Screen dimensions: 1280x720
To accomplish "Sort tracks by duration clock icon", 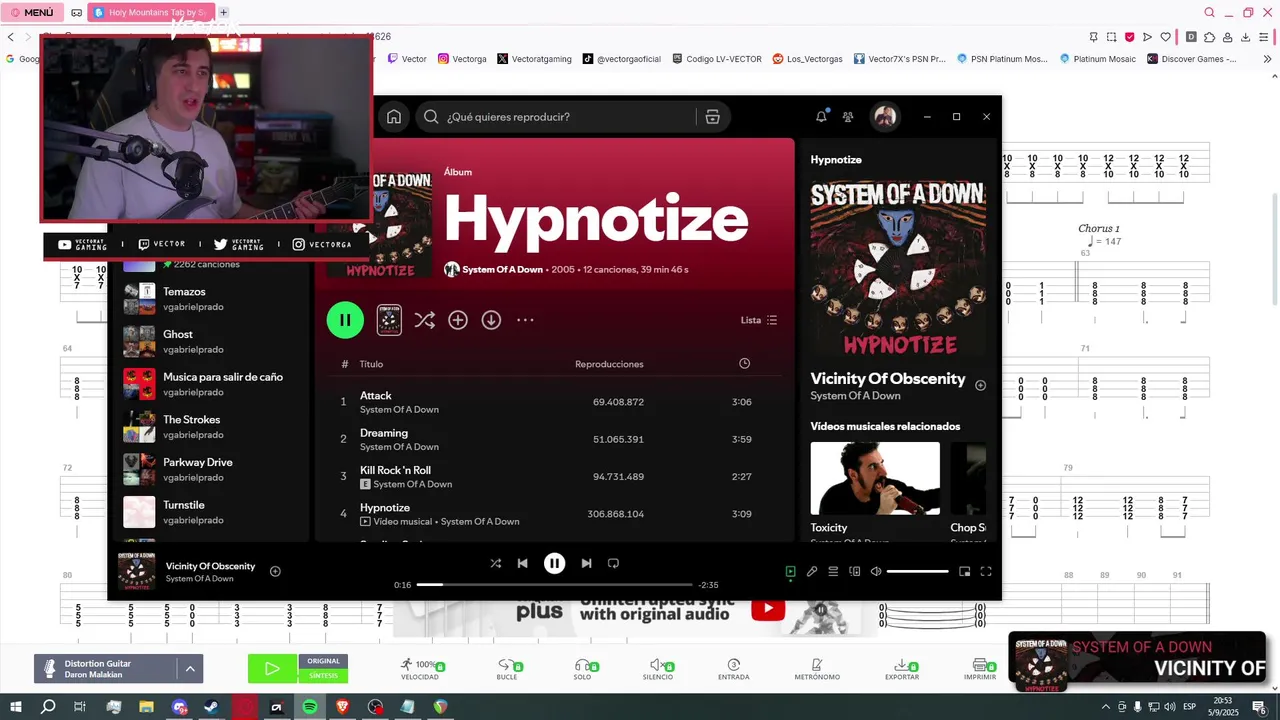I will 744,364.
